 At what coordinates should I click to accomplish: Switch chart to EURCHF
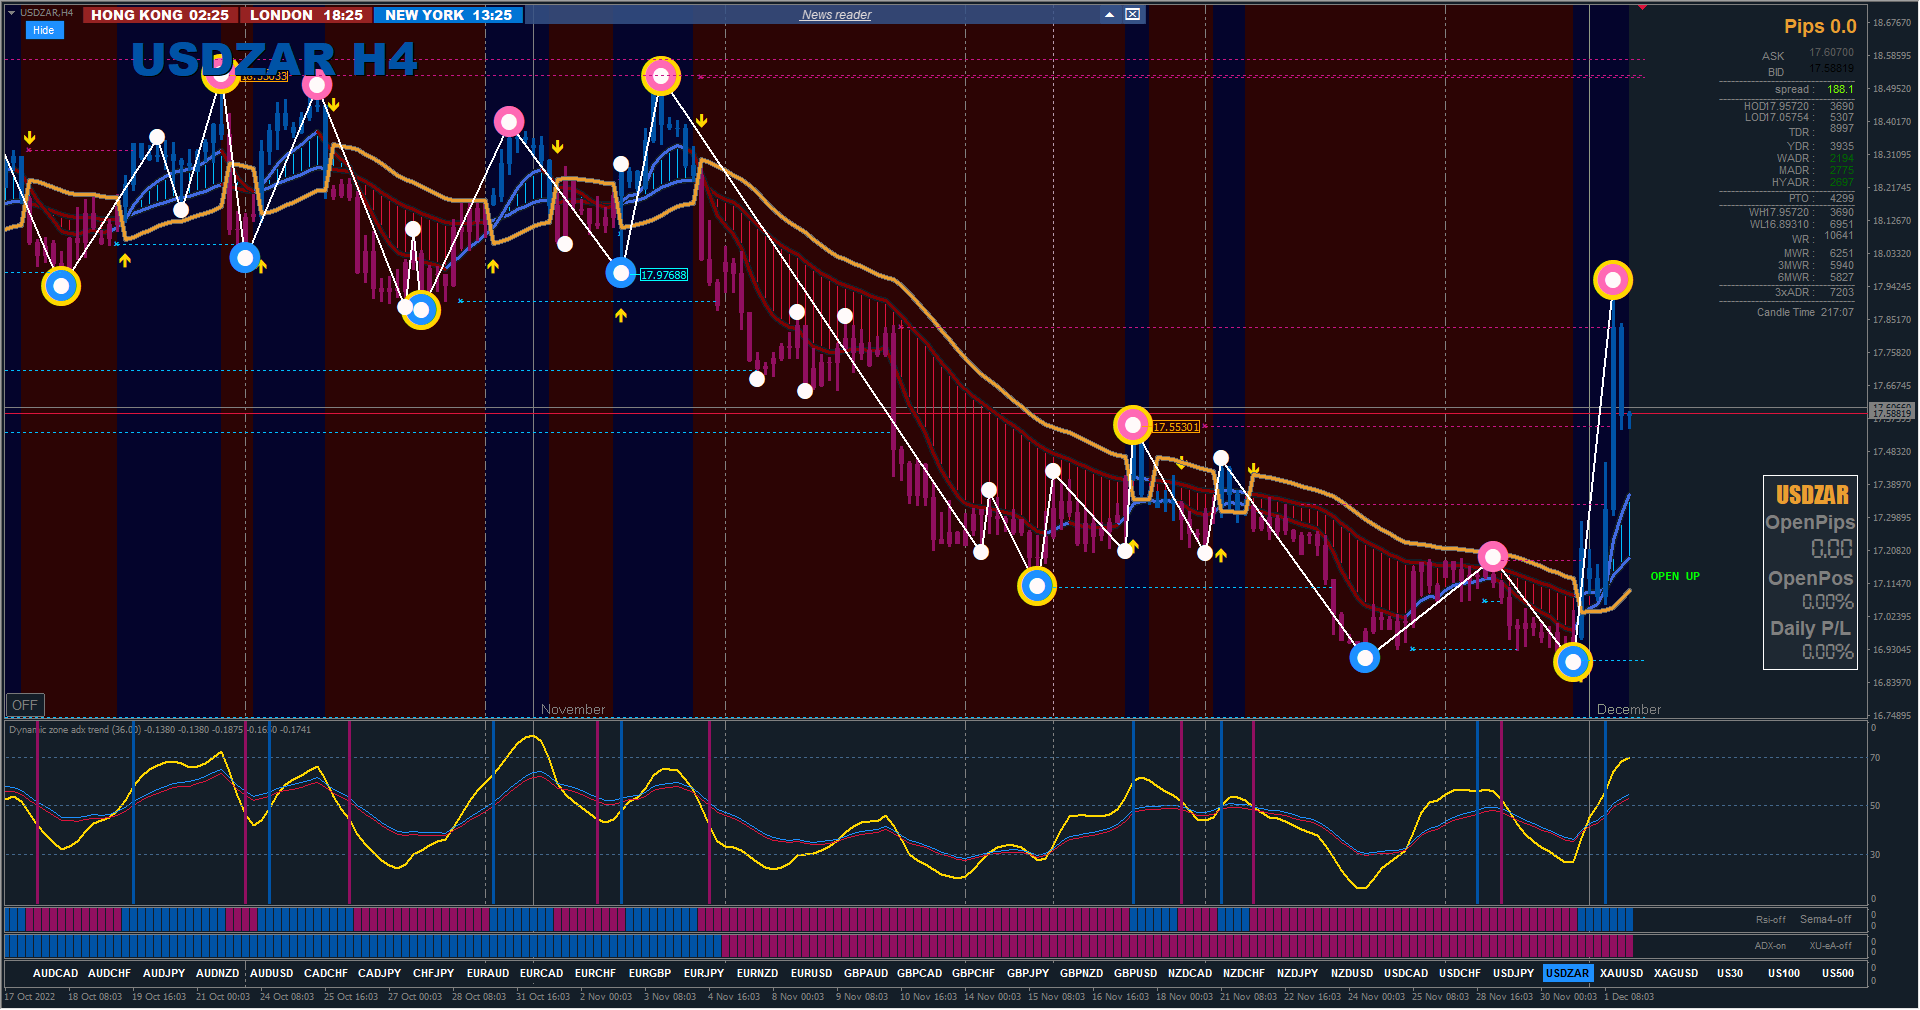click(x=595, y=973)
